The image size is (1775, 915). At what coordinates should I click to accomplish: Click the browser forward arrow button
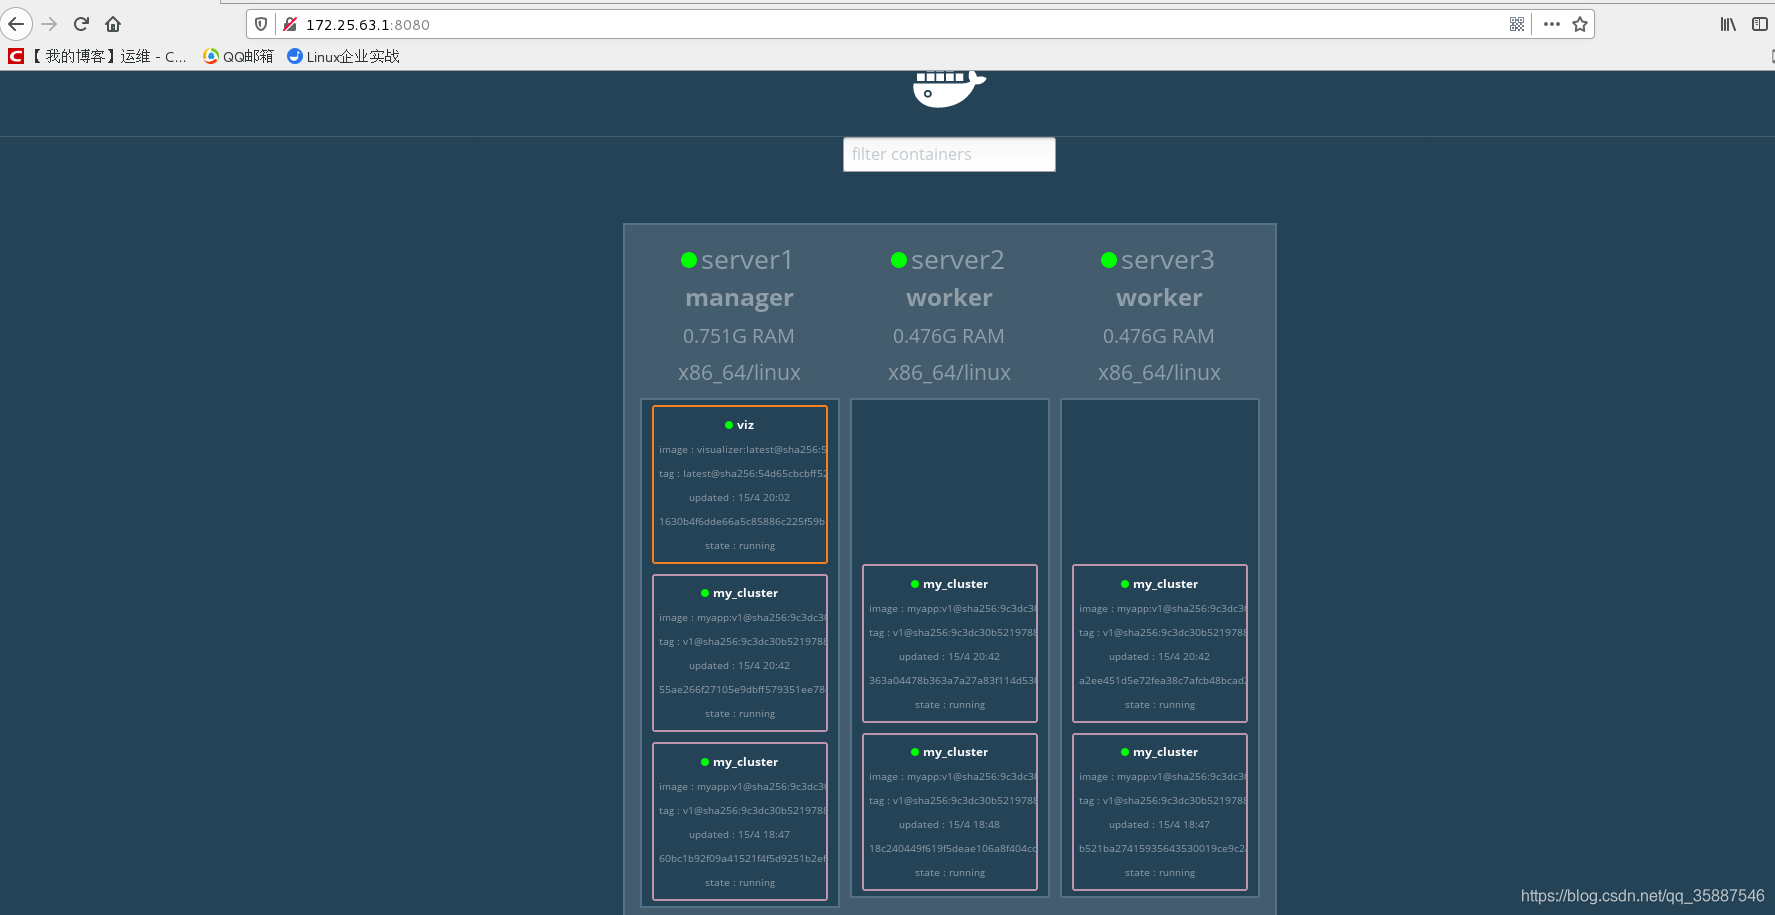[x=49, y=24]
